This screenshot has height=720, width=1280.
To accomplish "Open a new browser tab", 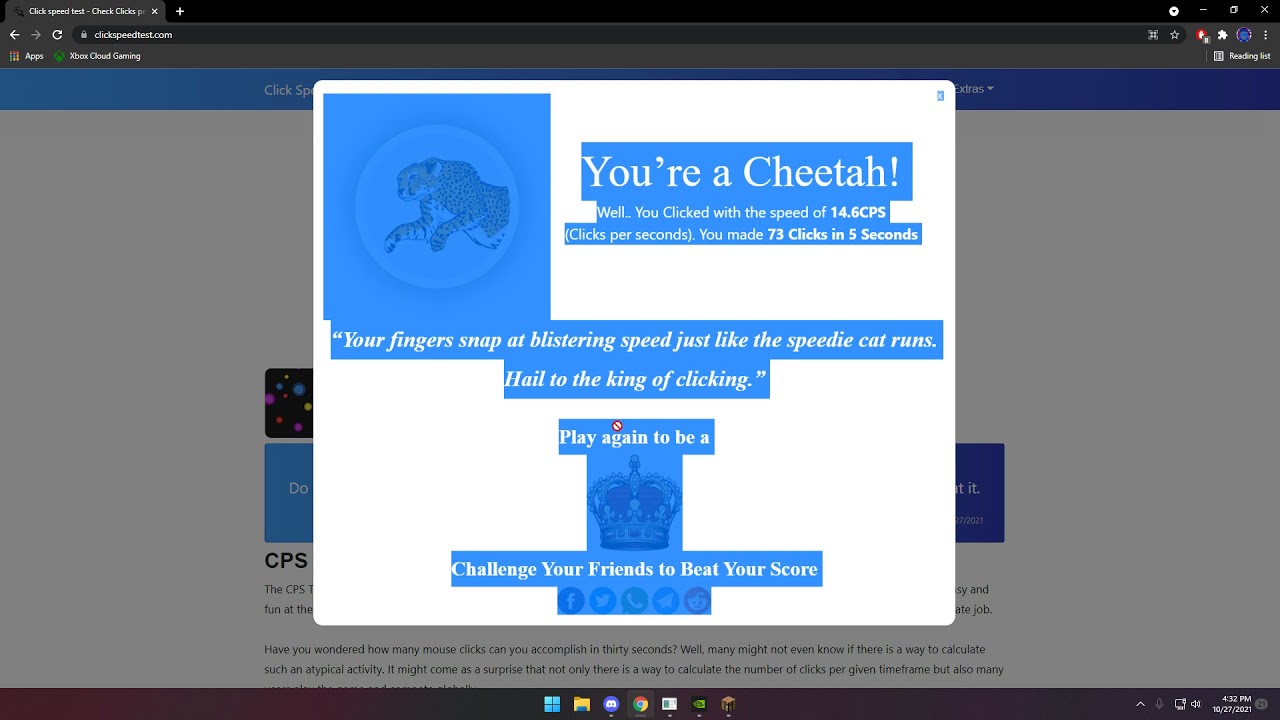I will [180, 11].
